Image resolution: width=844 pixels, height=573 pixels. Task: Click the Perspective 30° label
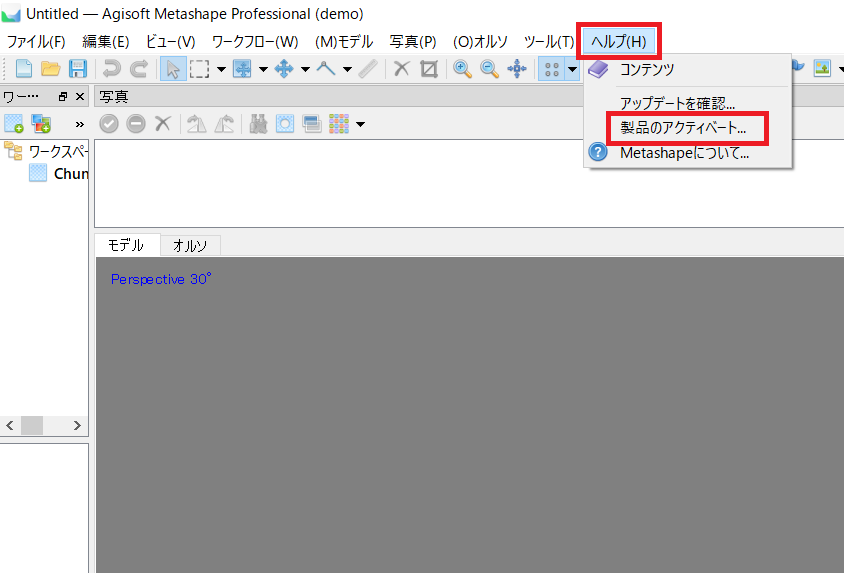pos(160,279)
